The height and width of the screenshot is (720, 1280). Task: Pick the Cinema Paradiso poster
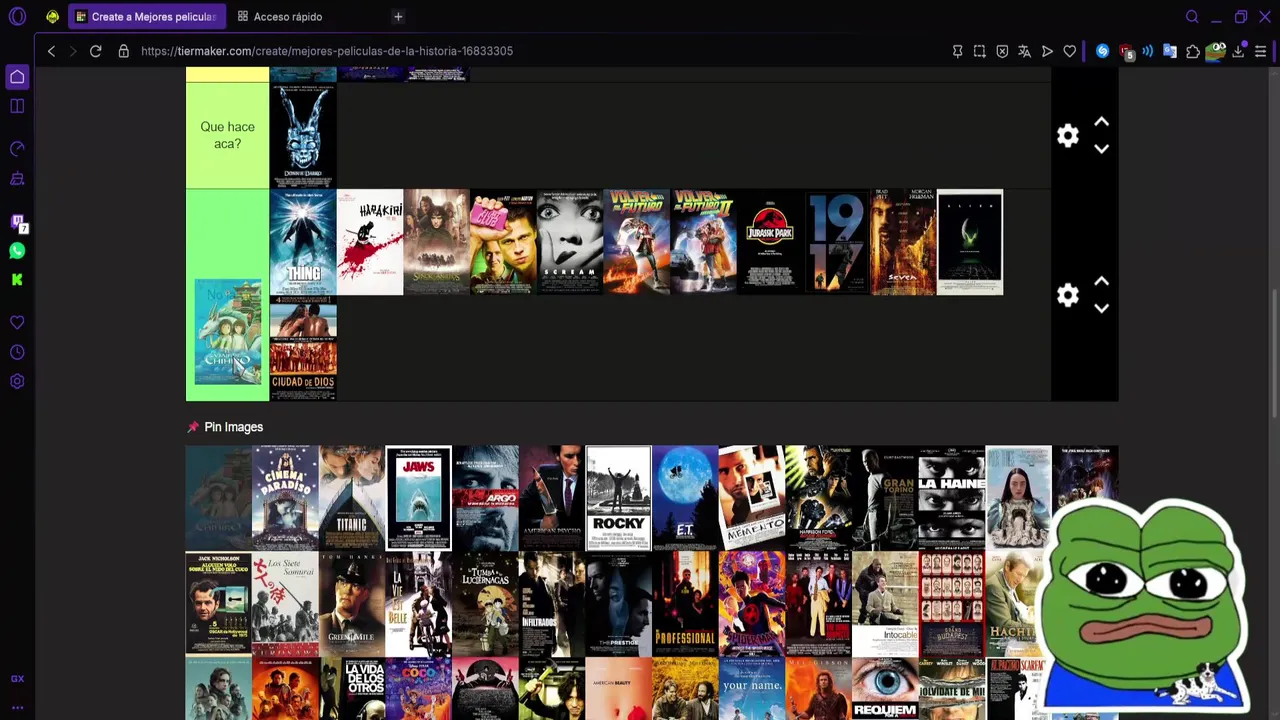285,498
